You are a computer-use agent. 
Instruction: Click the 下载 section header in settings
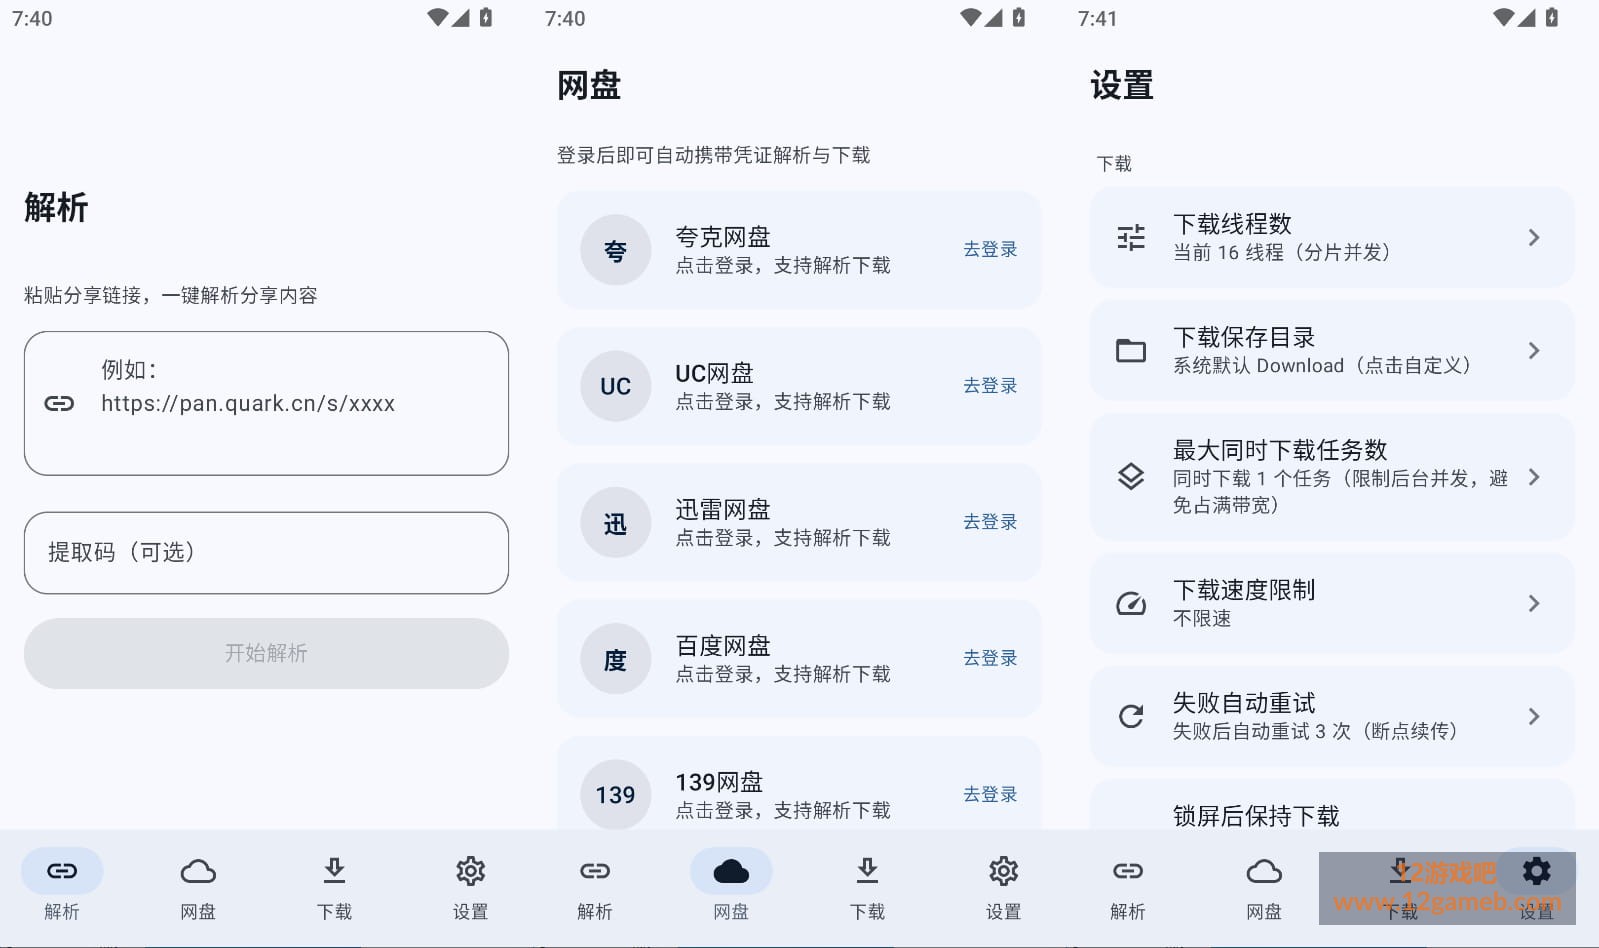1114,163
